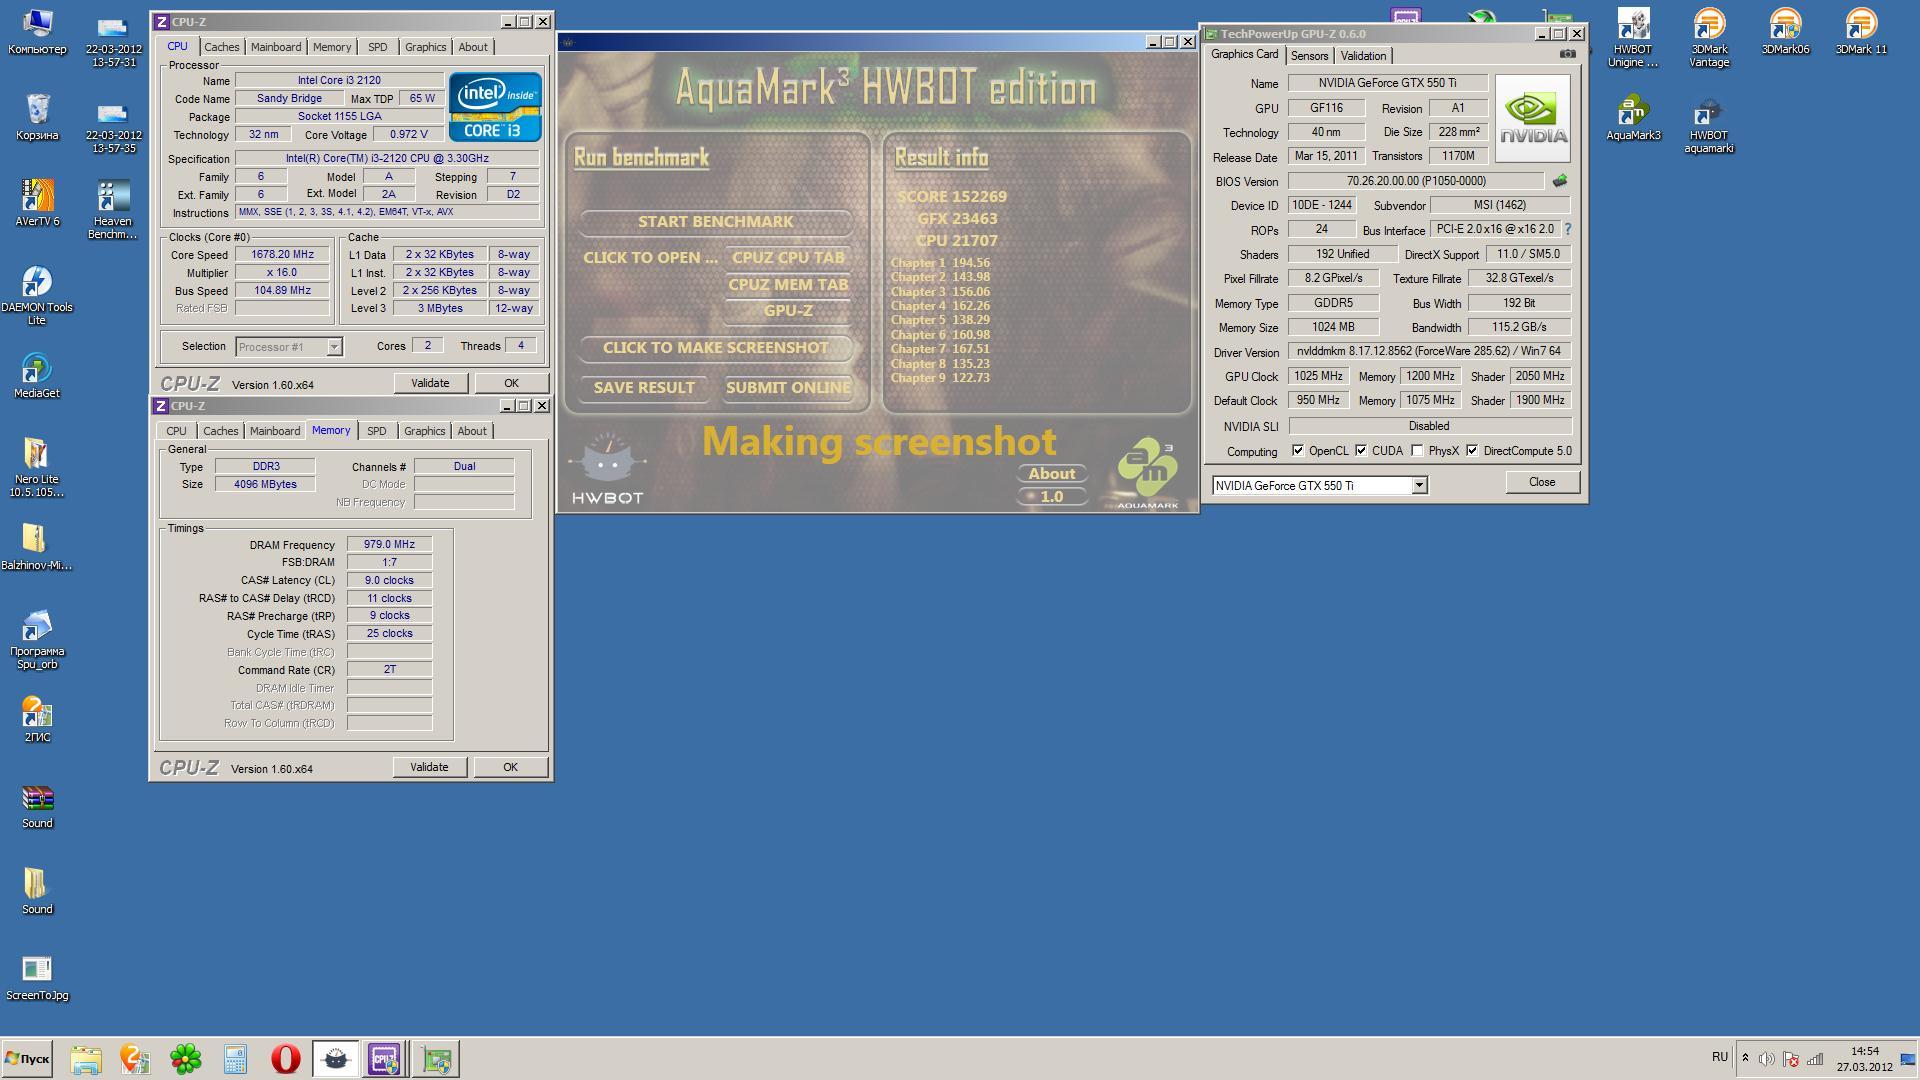The height and width of the screenshot is (1080, 1920).
Task: Click CLICK TO MAKE SCREENSHOT button
Action: coord(715,348)
